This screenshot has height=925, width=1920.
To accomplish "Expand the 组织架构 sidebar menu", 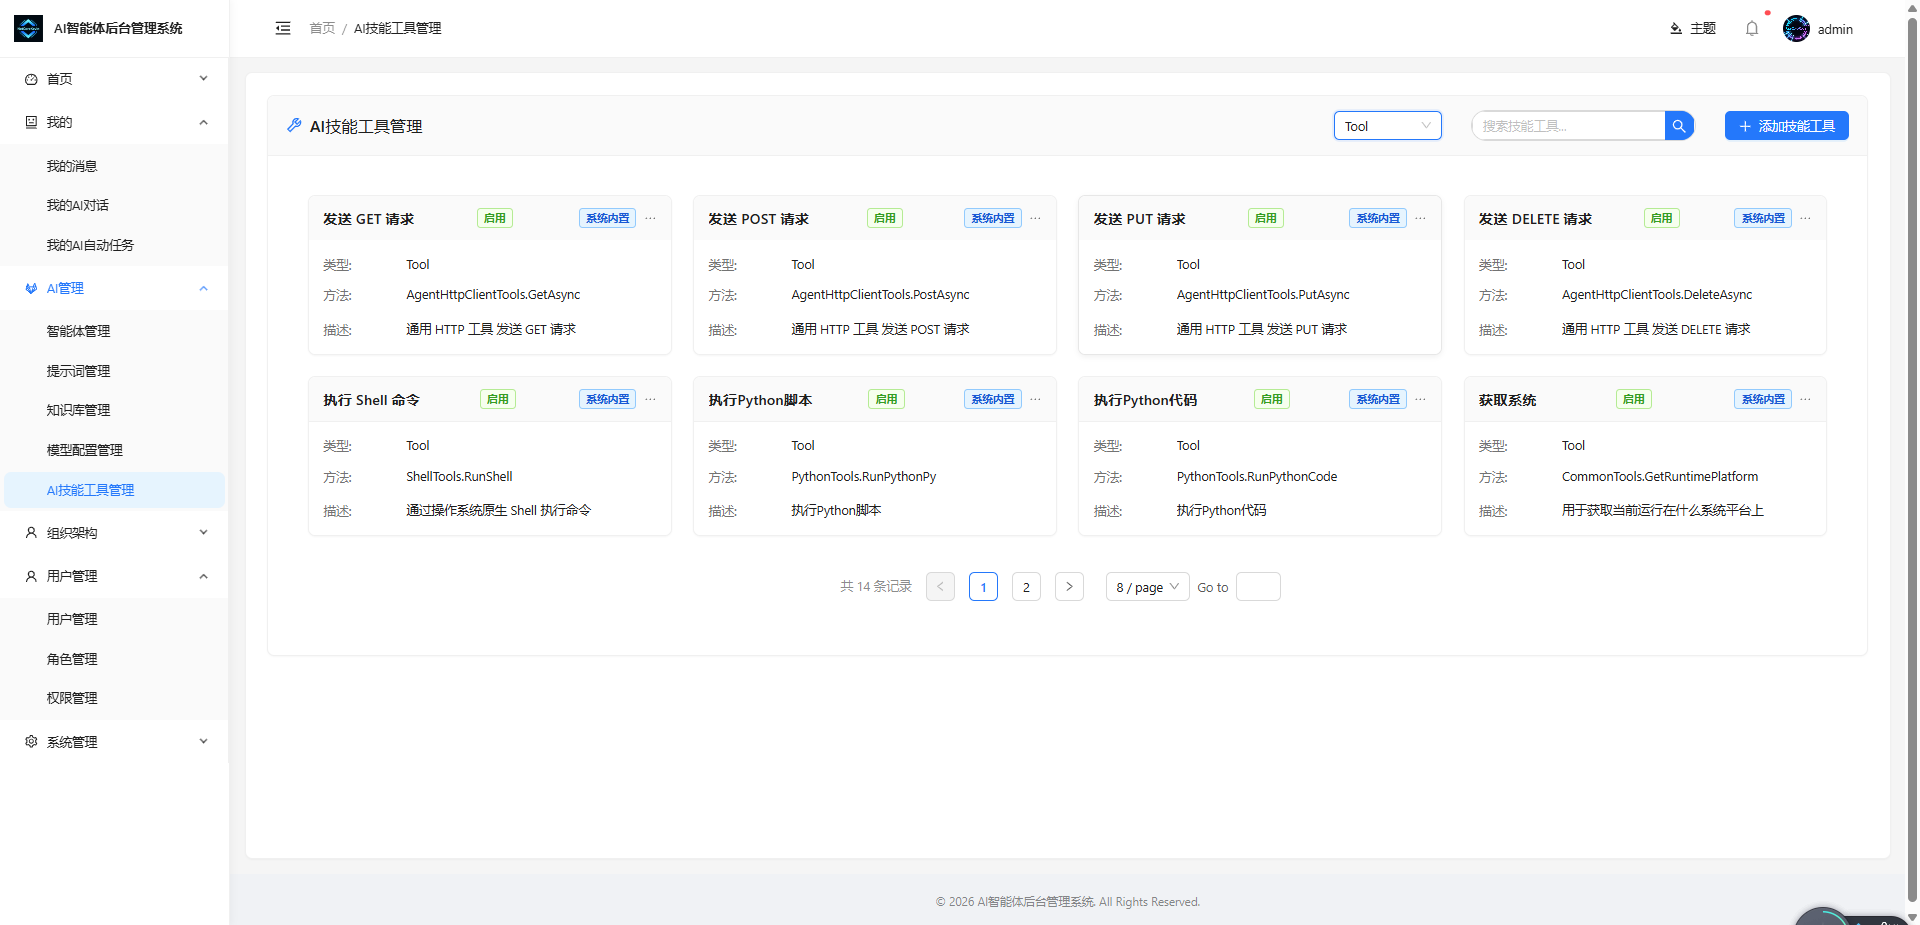I will (x=114, y=533).
